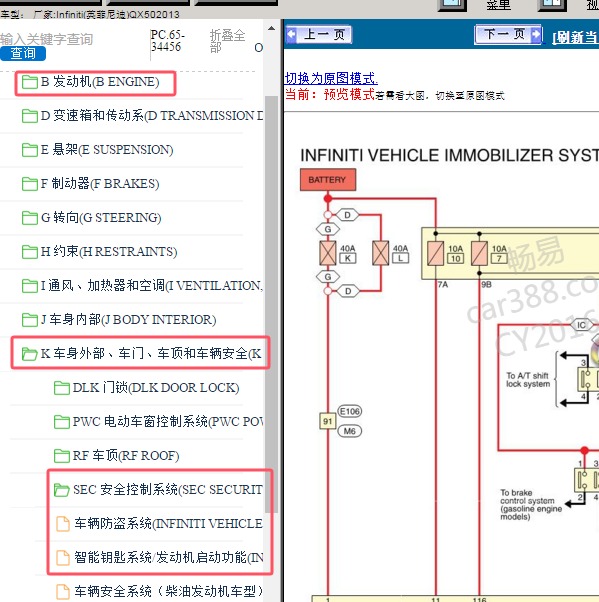Click open-folder icon beside K 车身外部

[30, 354]
